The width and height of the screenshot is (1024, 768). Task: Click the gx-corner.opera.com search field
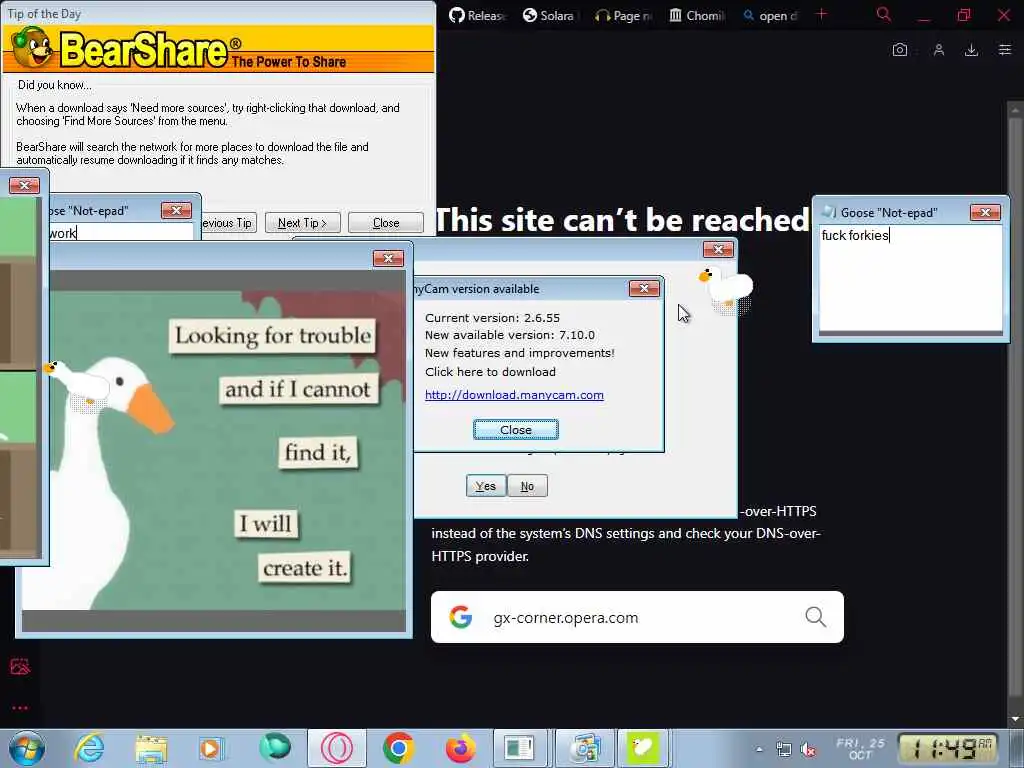(x=637, y=617)
